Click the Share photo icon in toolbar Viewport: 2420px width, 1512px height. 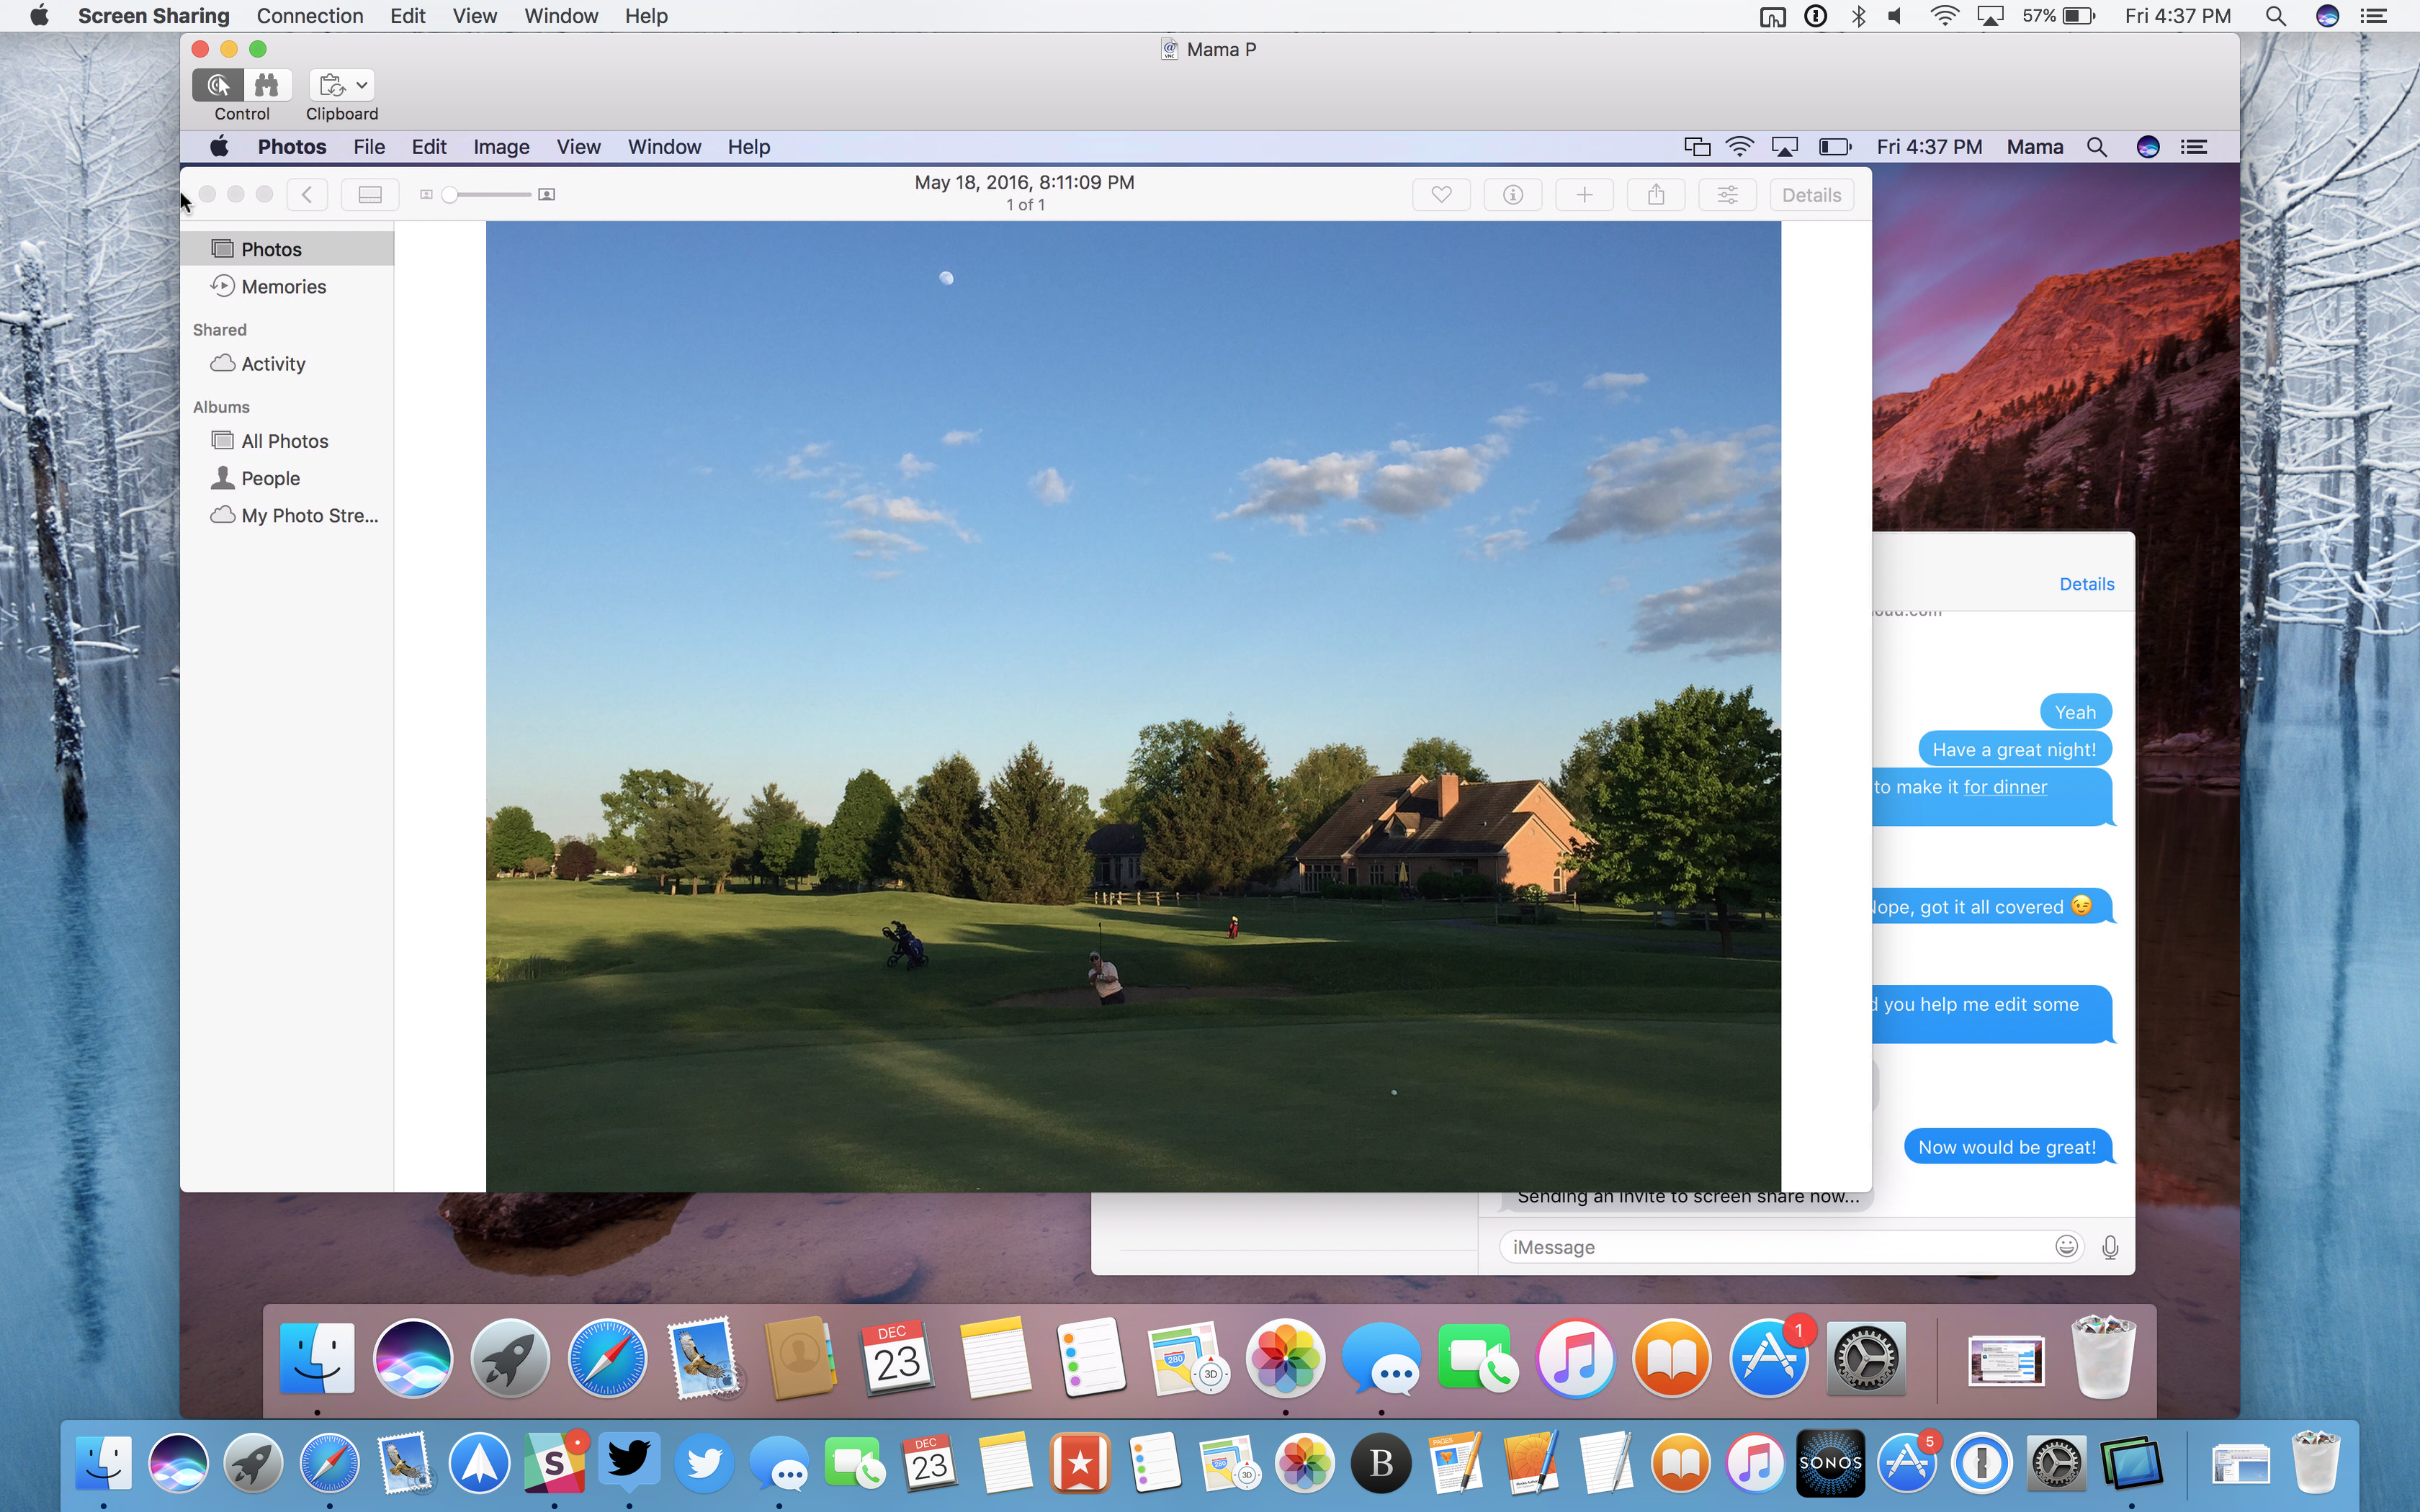coord(1655,194)
